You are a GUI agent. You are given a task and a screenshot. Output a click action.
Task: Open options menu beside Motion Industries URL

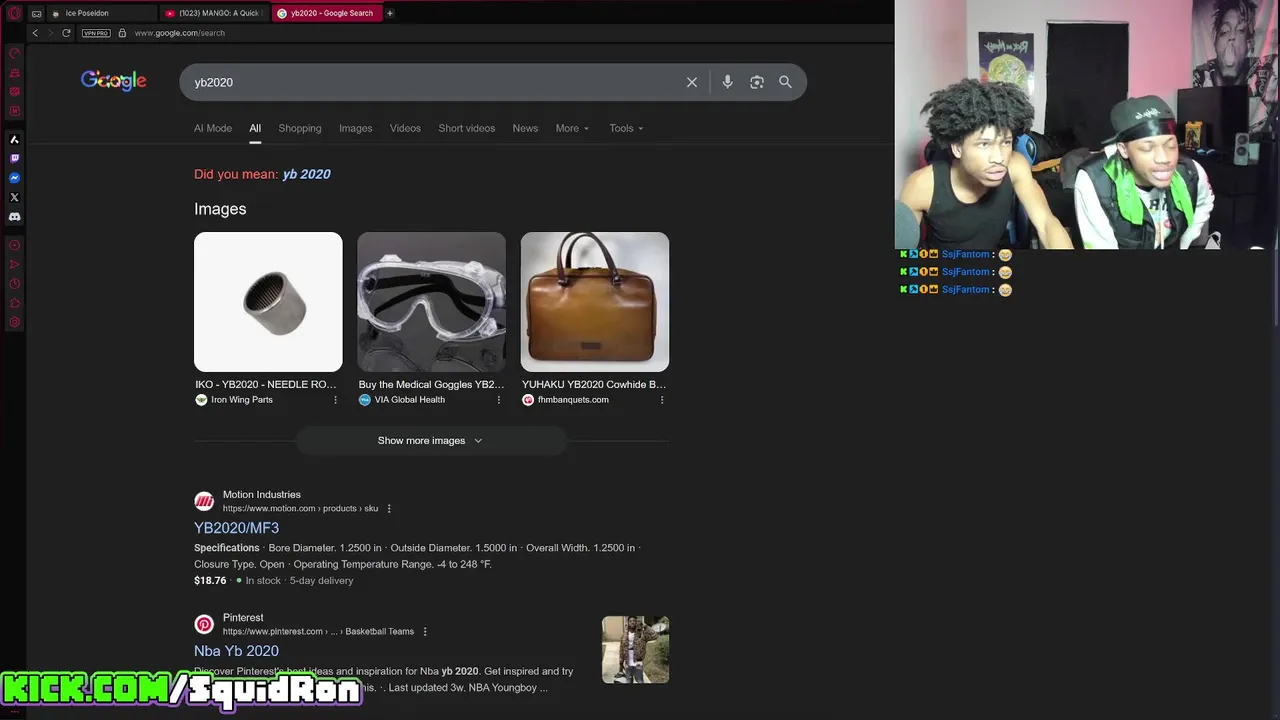pos(389,508)
